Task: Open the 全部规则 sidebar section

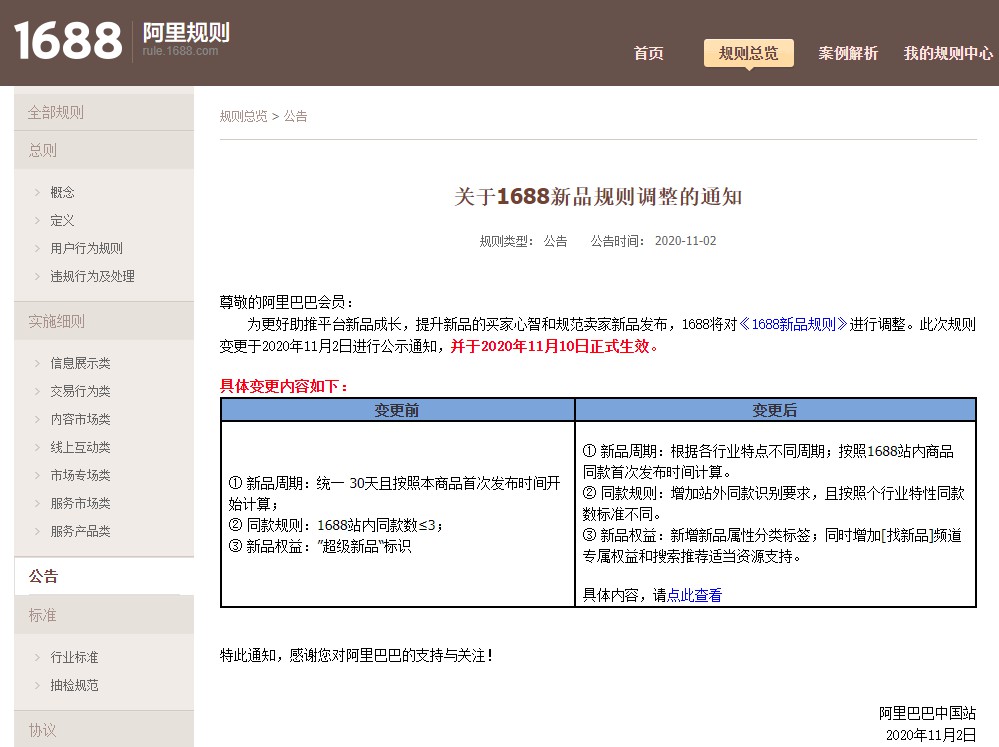Action: 104,112
